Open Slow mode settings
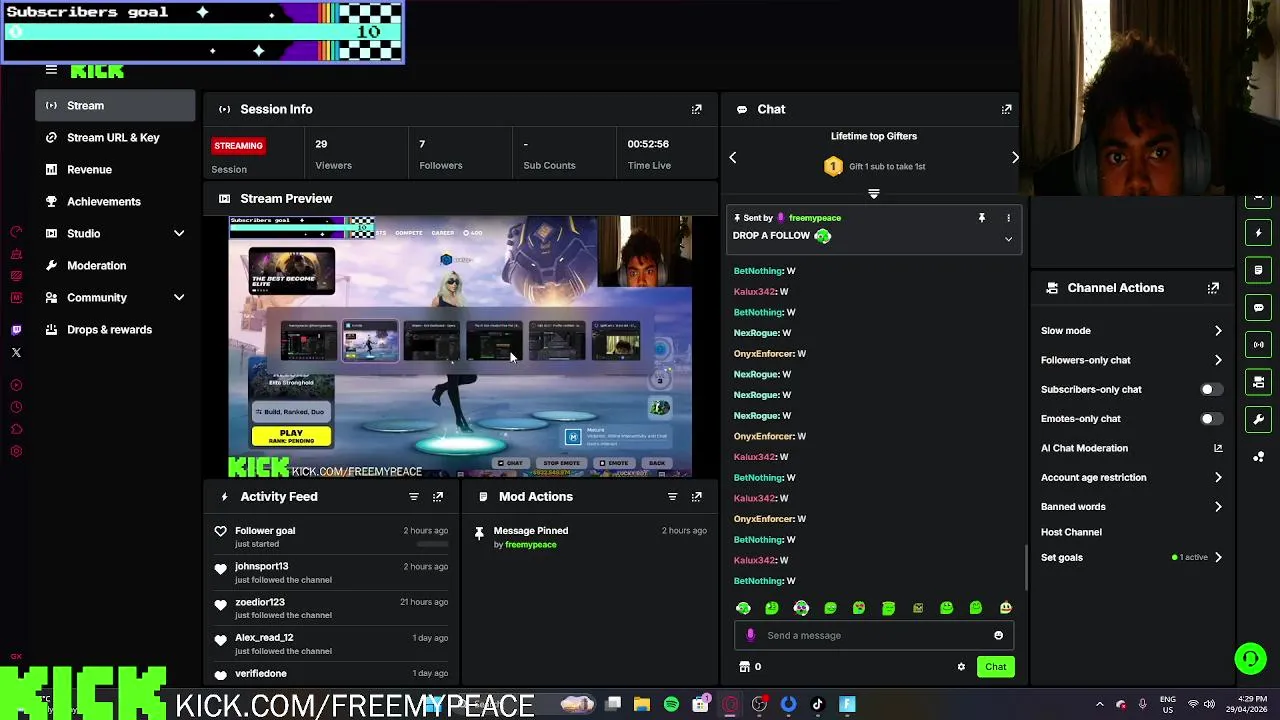 click(x=1131, y=330)
